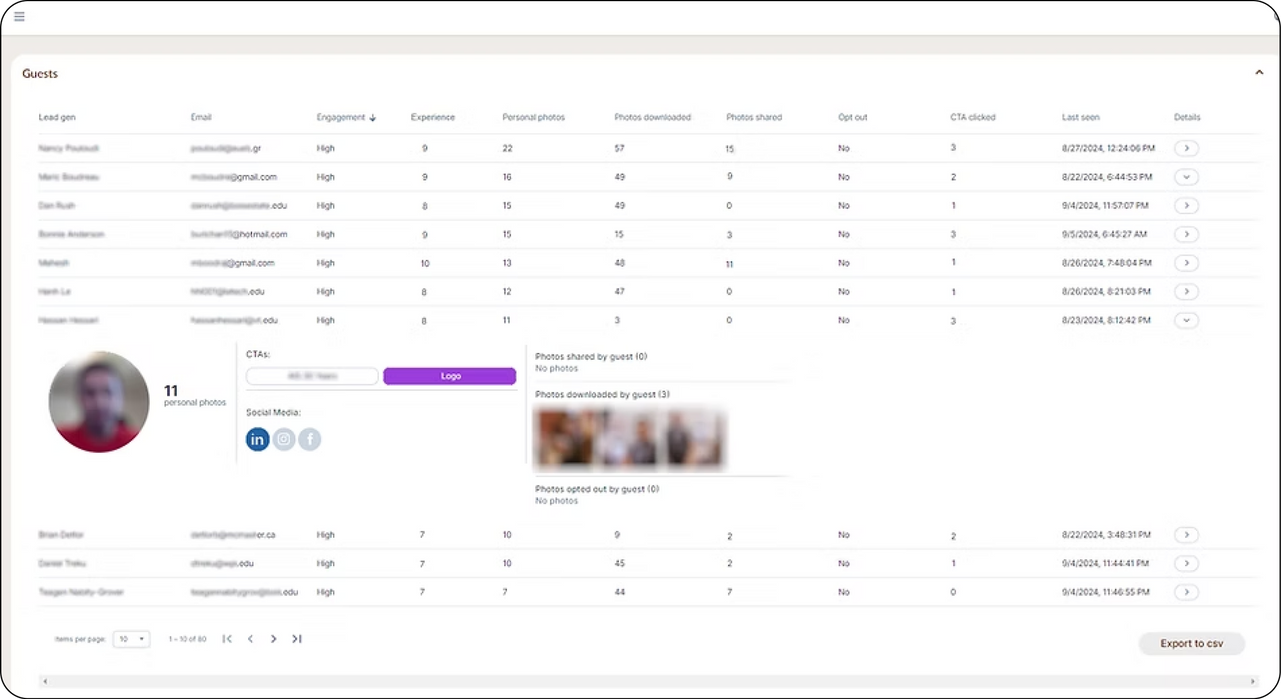
Task: Click the Photos downloaded column header
Action: point(652,118)
